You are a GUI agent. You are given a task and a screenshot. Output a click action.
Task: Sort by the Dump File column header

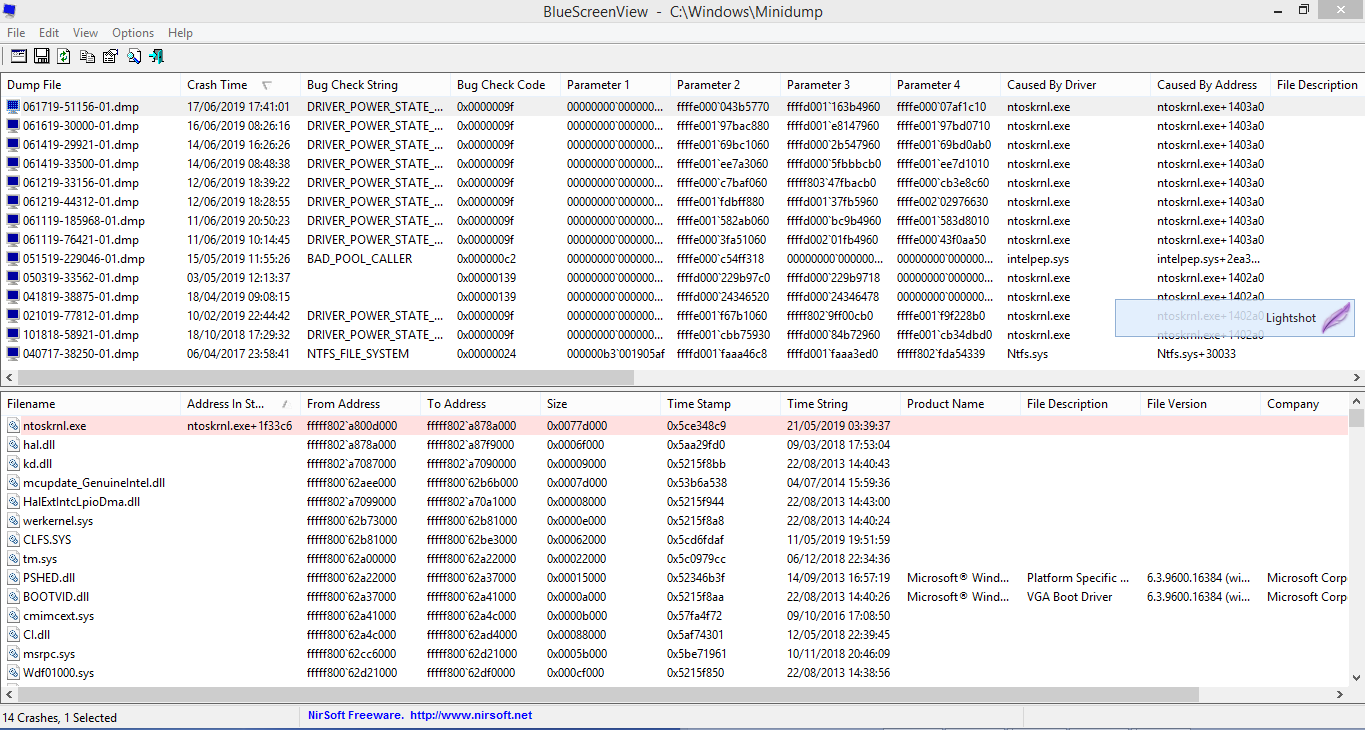(x=91, y=85)
